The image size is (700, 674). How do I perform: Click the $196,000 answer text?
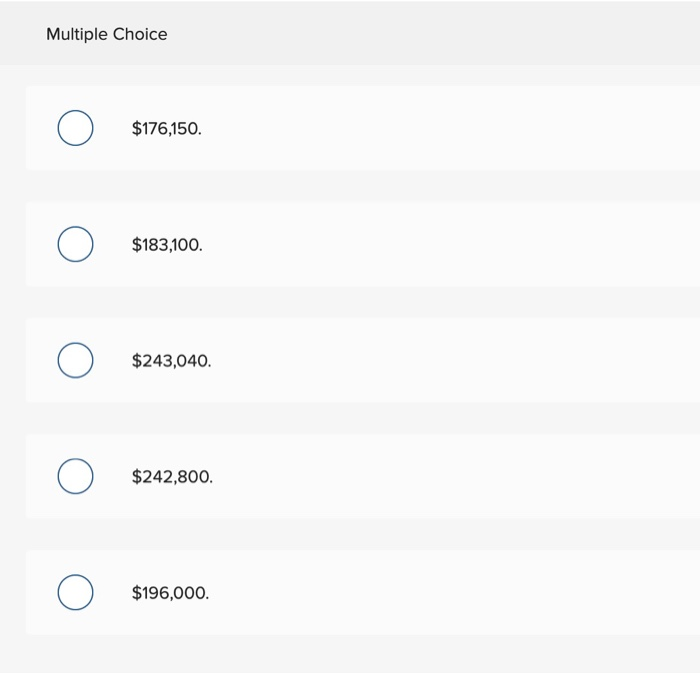point(170,593)
